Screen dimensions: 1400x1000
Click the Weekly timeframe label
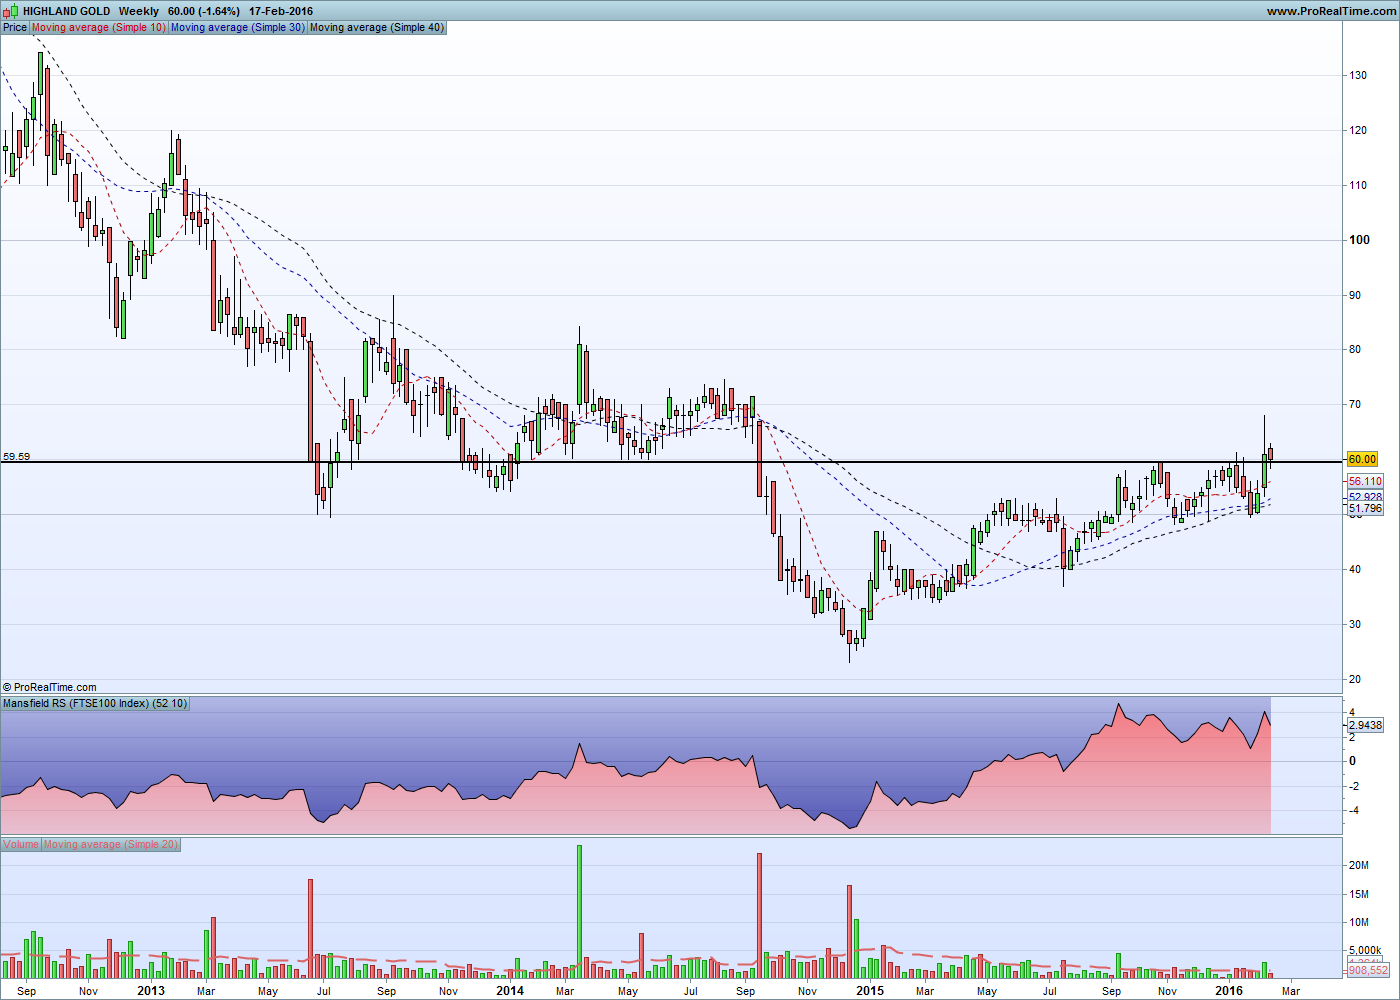click(x=138, y=11)
